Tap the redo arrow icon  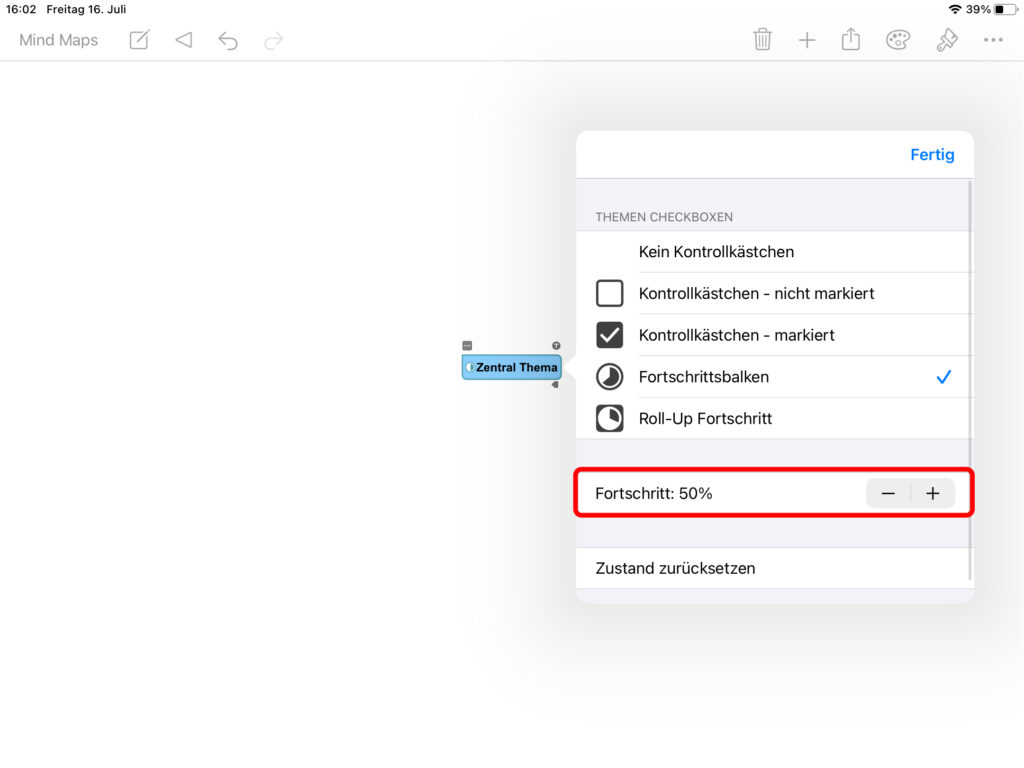[273, 40]
